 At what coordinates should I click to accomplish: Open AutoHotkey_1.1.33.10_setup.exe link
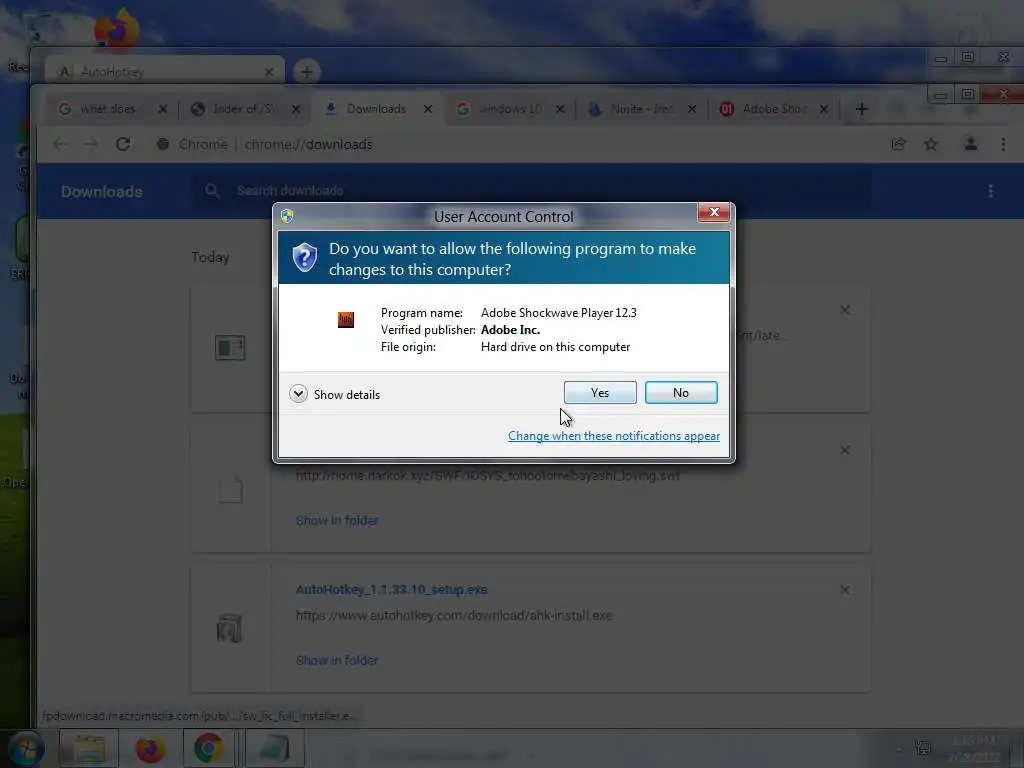(391, 590)
